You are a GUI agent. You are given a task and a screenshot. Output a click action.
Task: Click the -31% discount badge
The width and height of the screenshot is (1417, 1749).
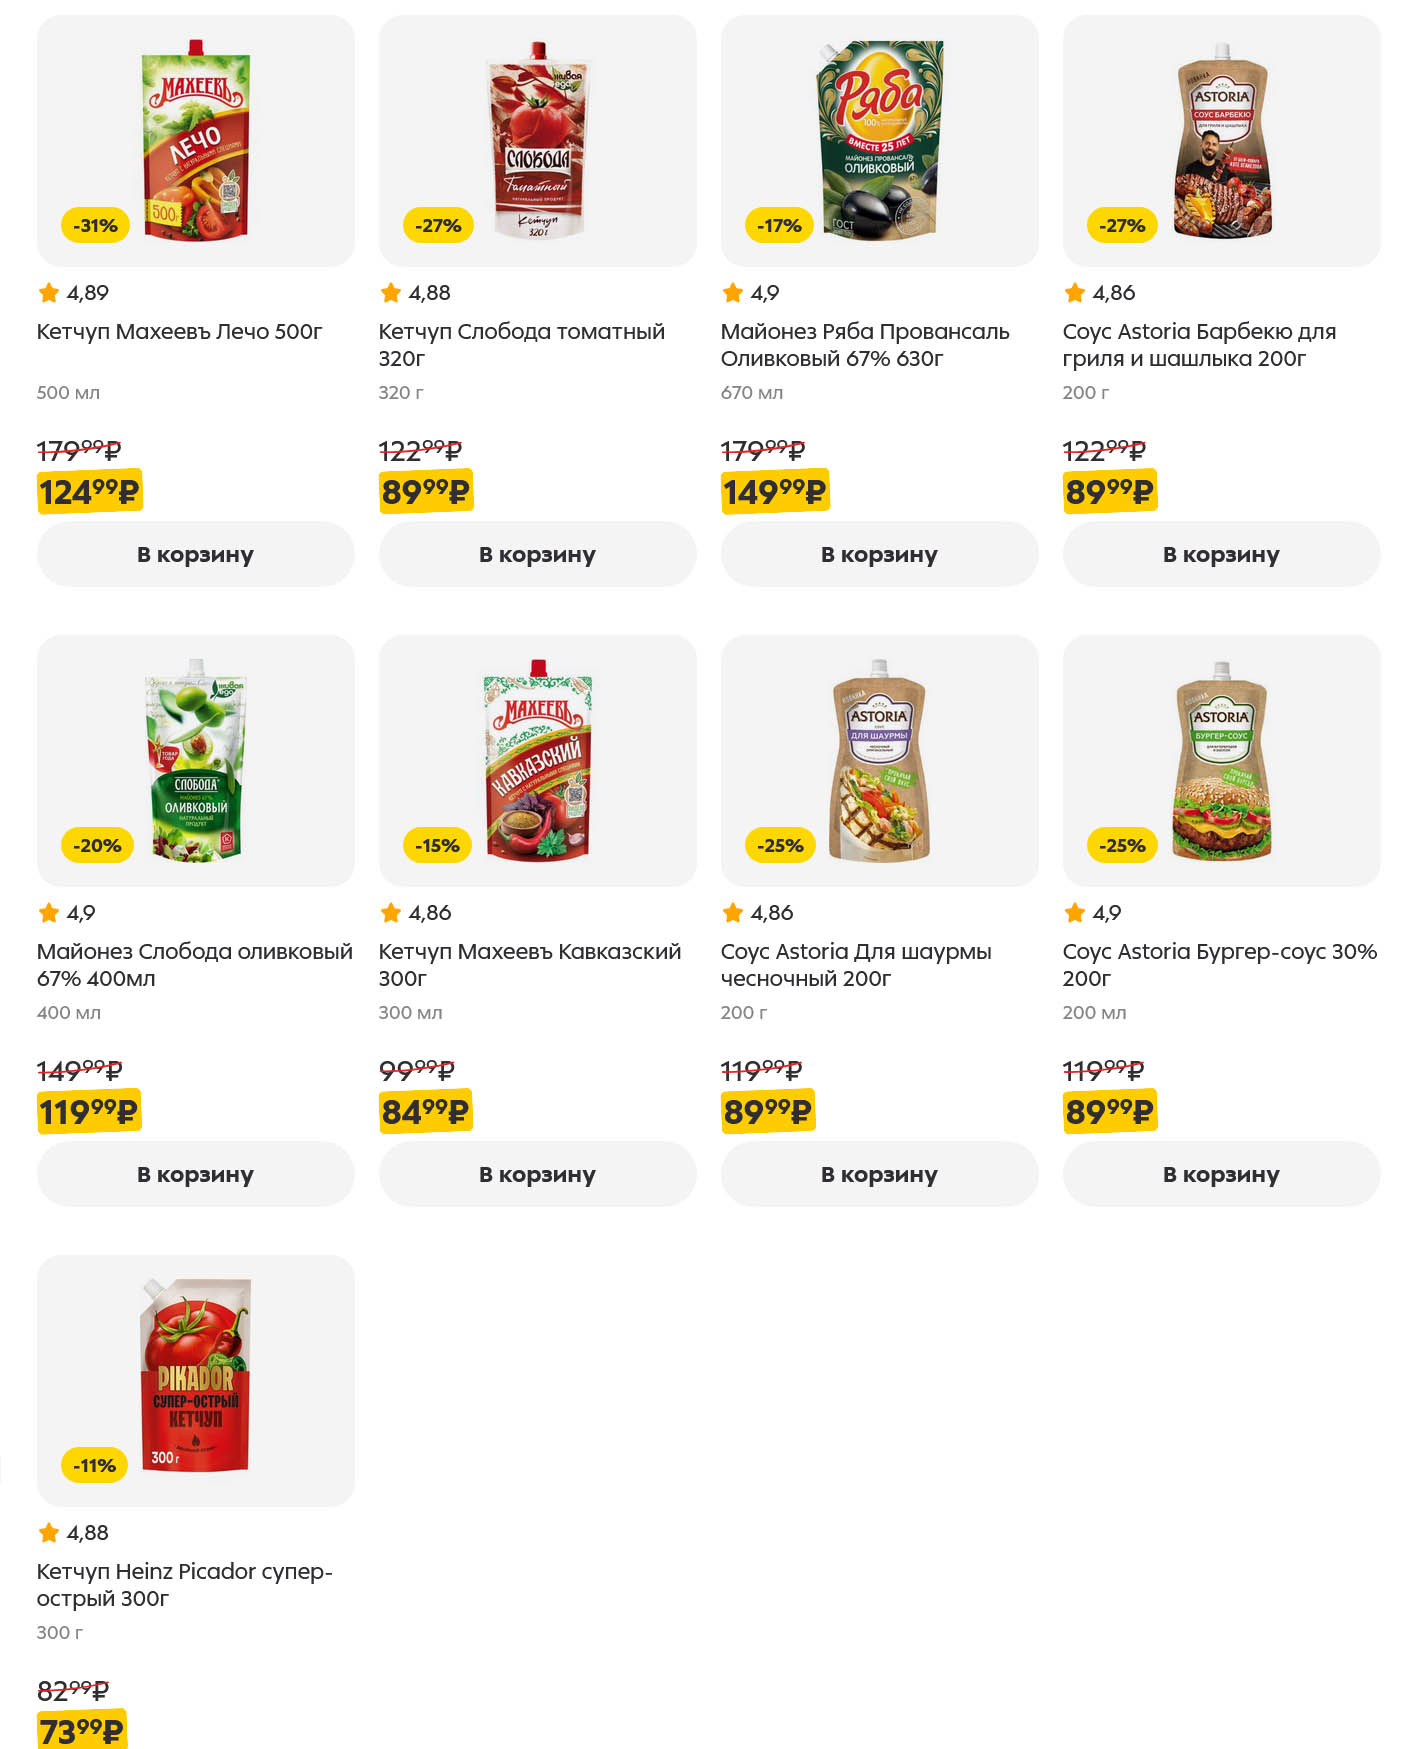96,225
